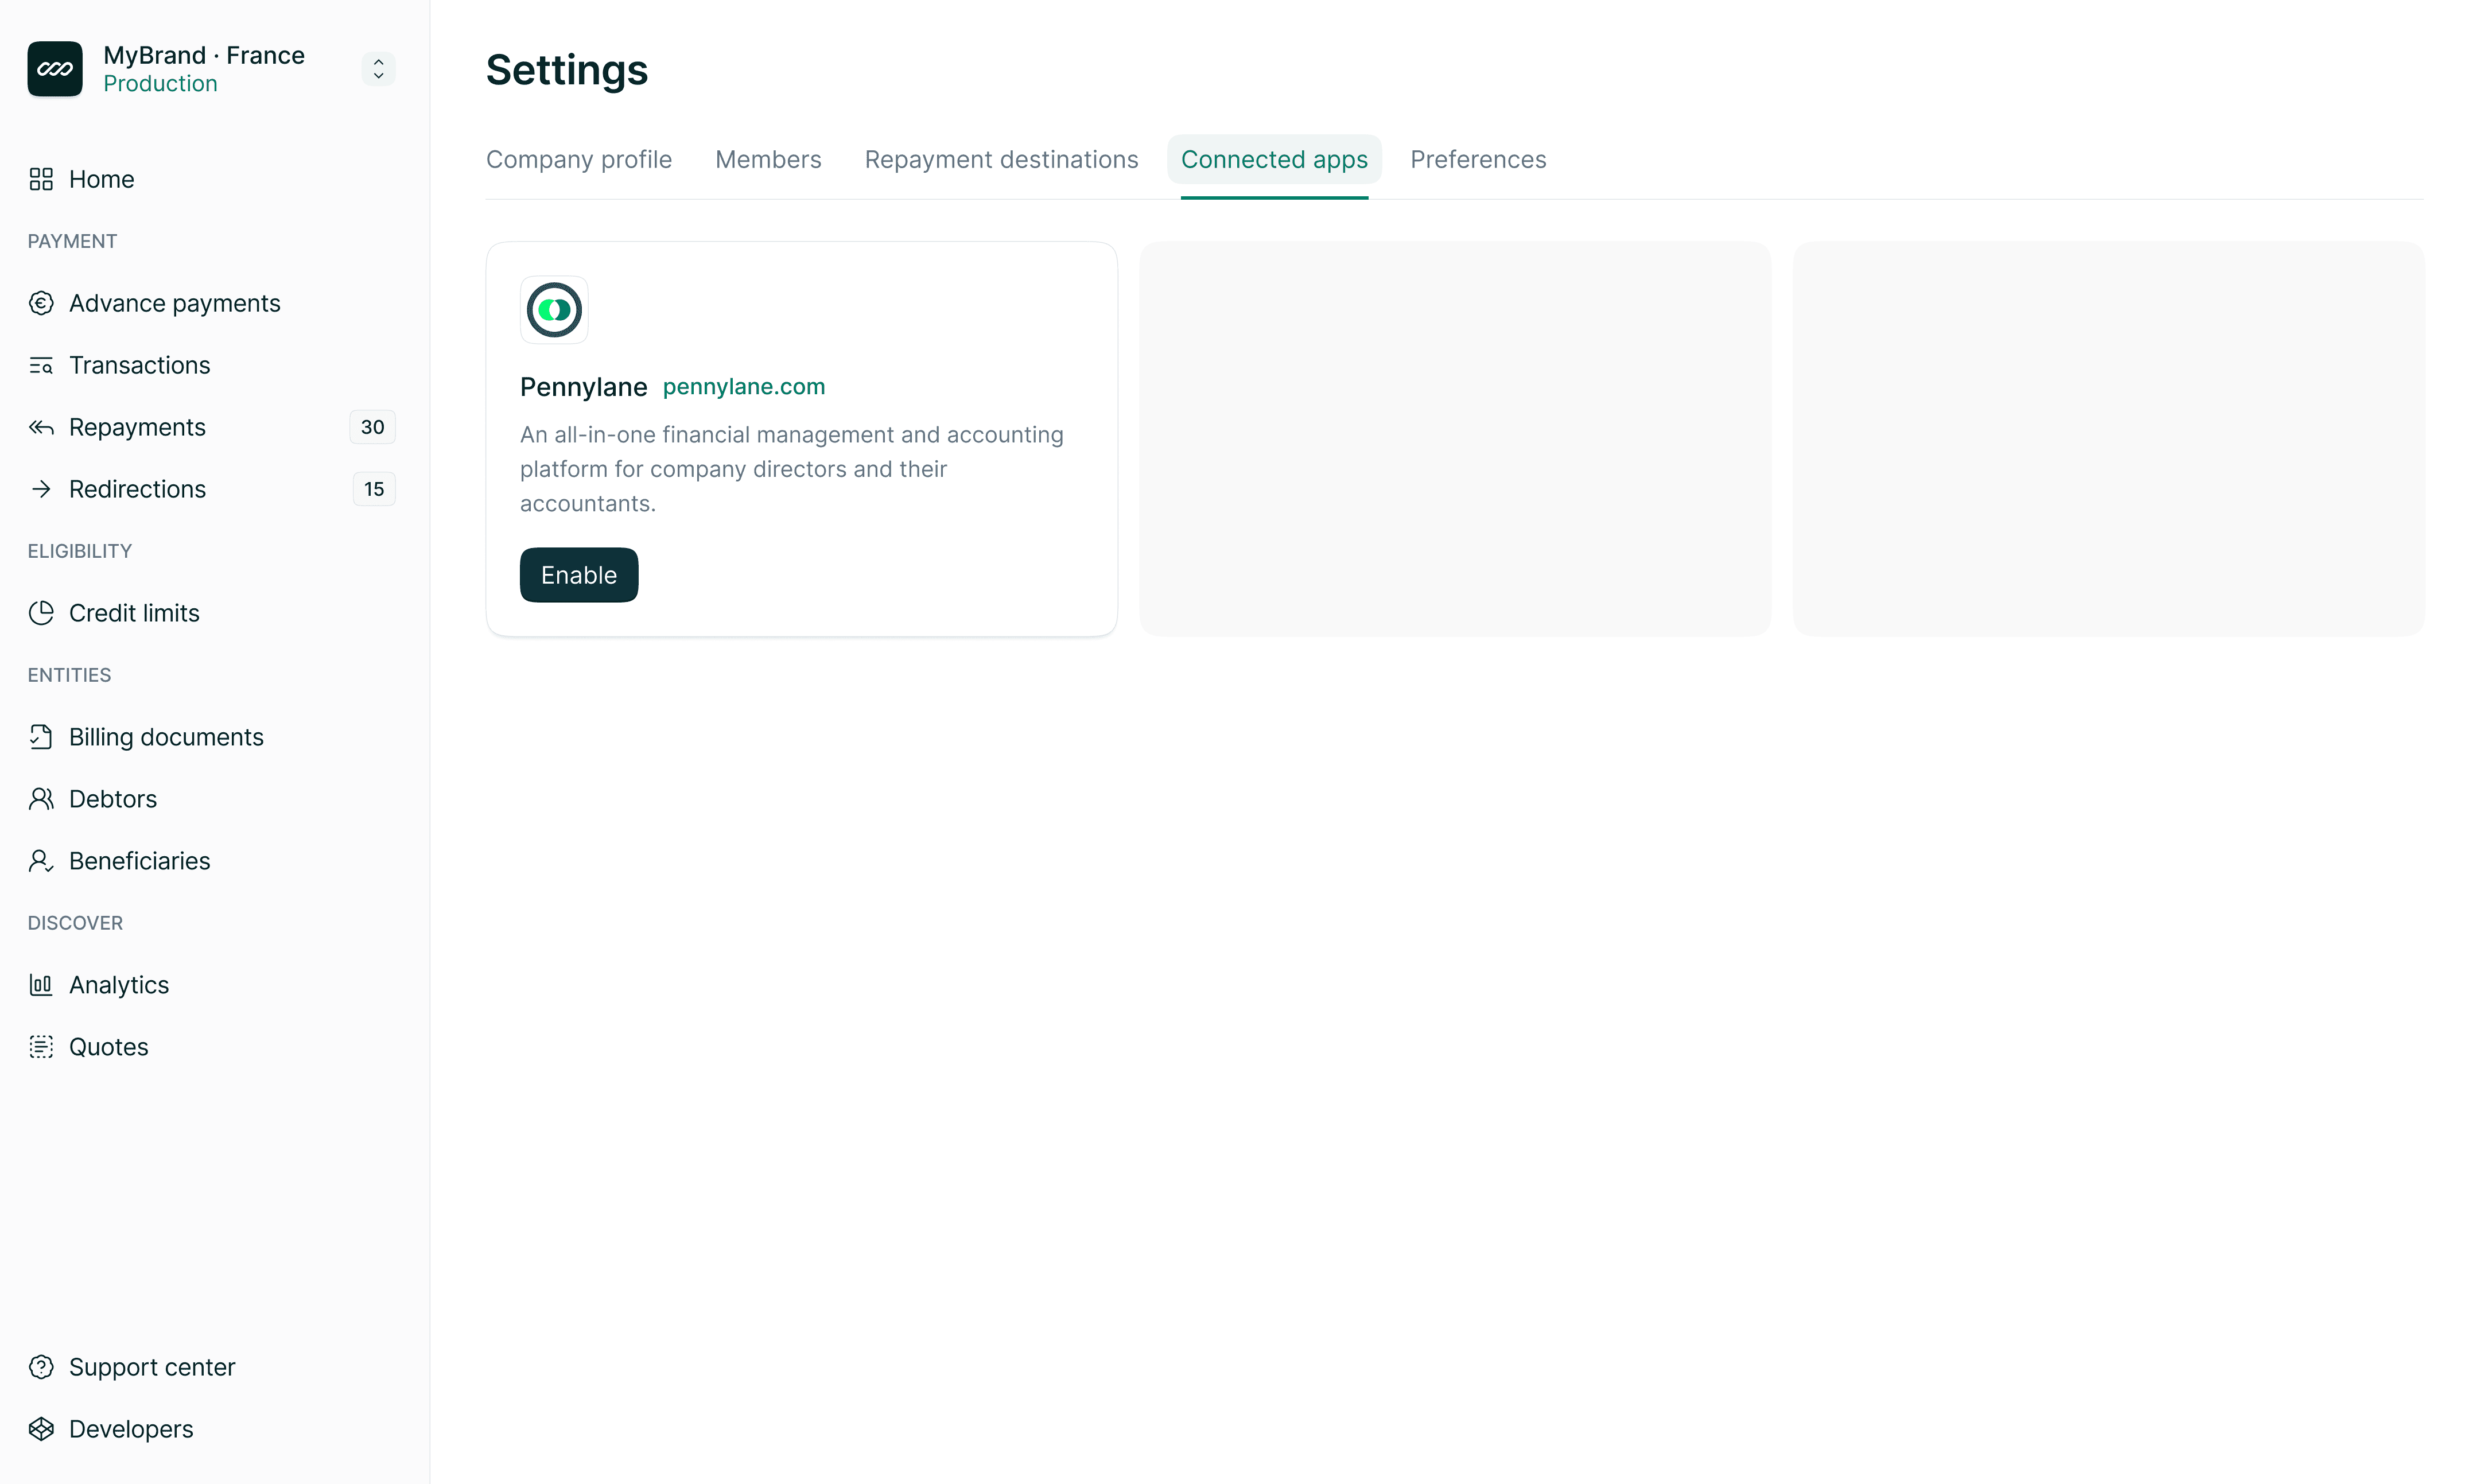2479x1484 pixels.
Task: Click the Developers cube icon
Action: click(41, 1429)
